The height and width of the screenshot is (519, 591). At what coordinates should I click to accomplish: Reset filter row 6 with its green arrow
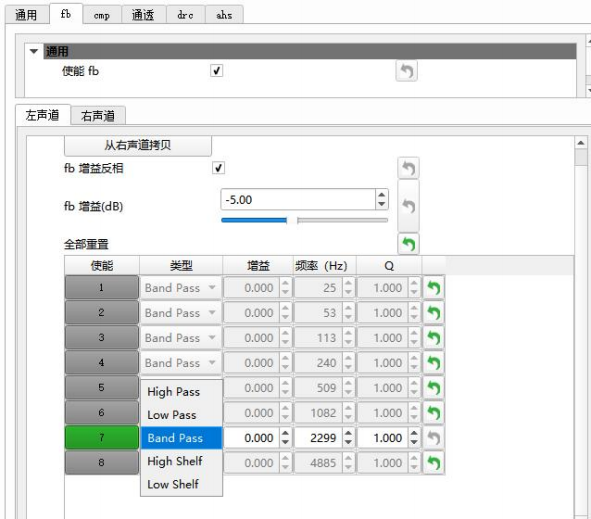tap(434, 413)
